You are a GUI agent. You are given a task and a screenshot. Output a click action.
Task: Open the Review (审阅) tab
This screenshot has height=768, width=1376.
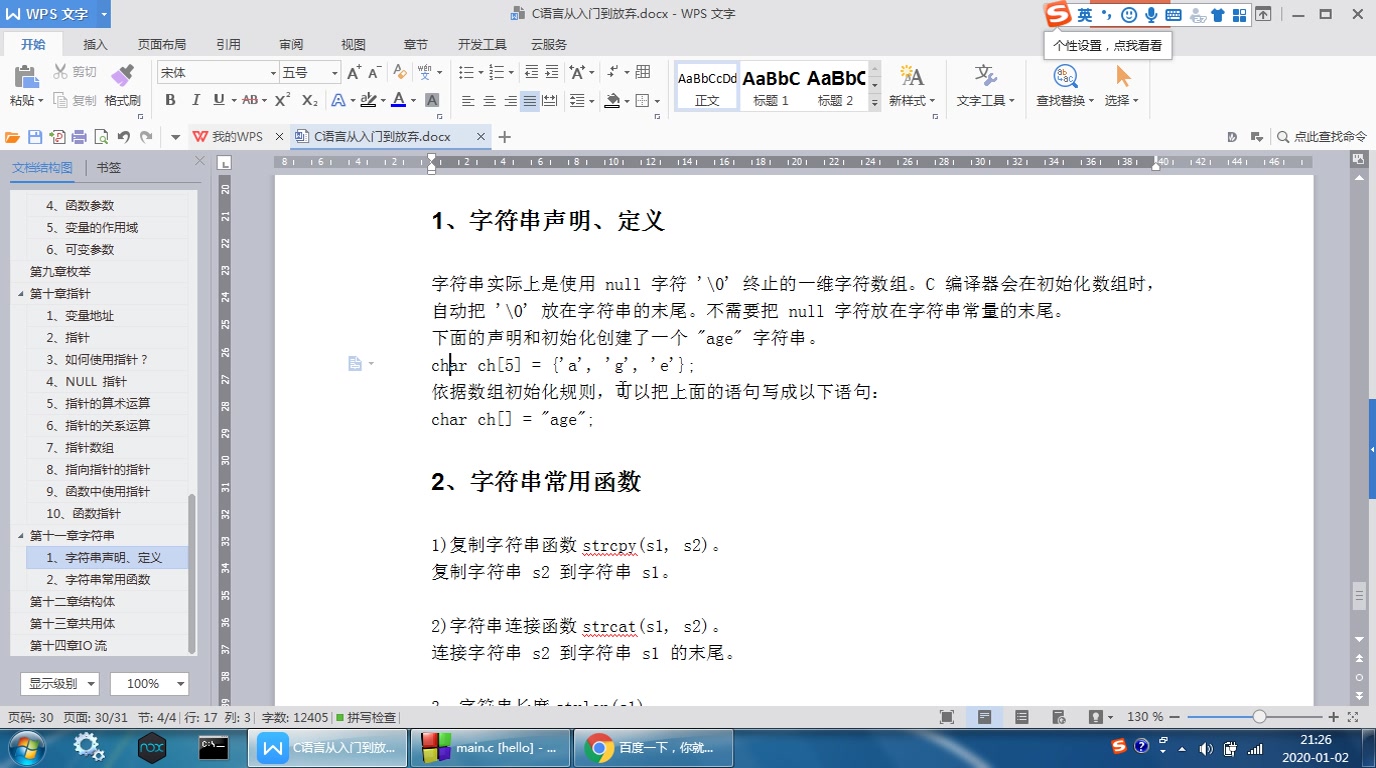click(x=291, y=45)
